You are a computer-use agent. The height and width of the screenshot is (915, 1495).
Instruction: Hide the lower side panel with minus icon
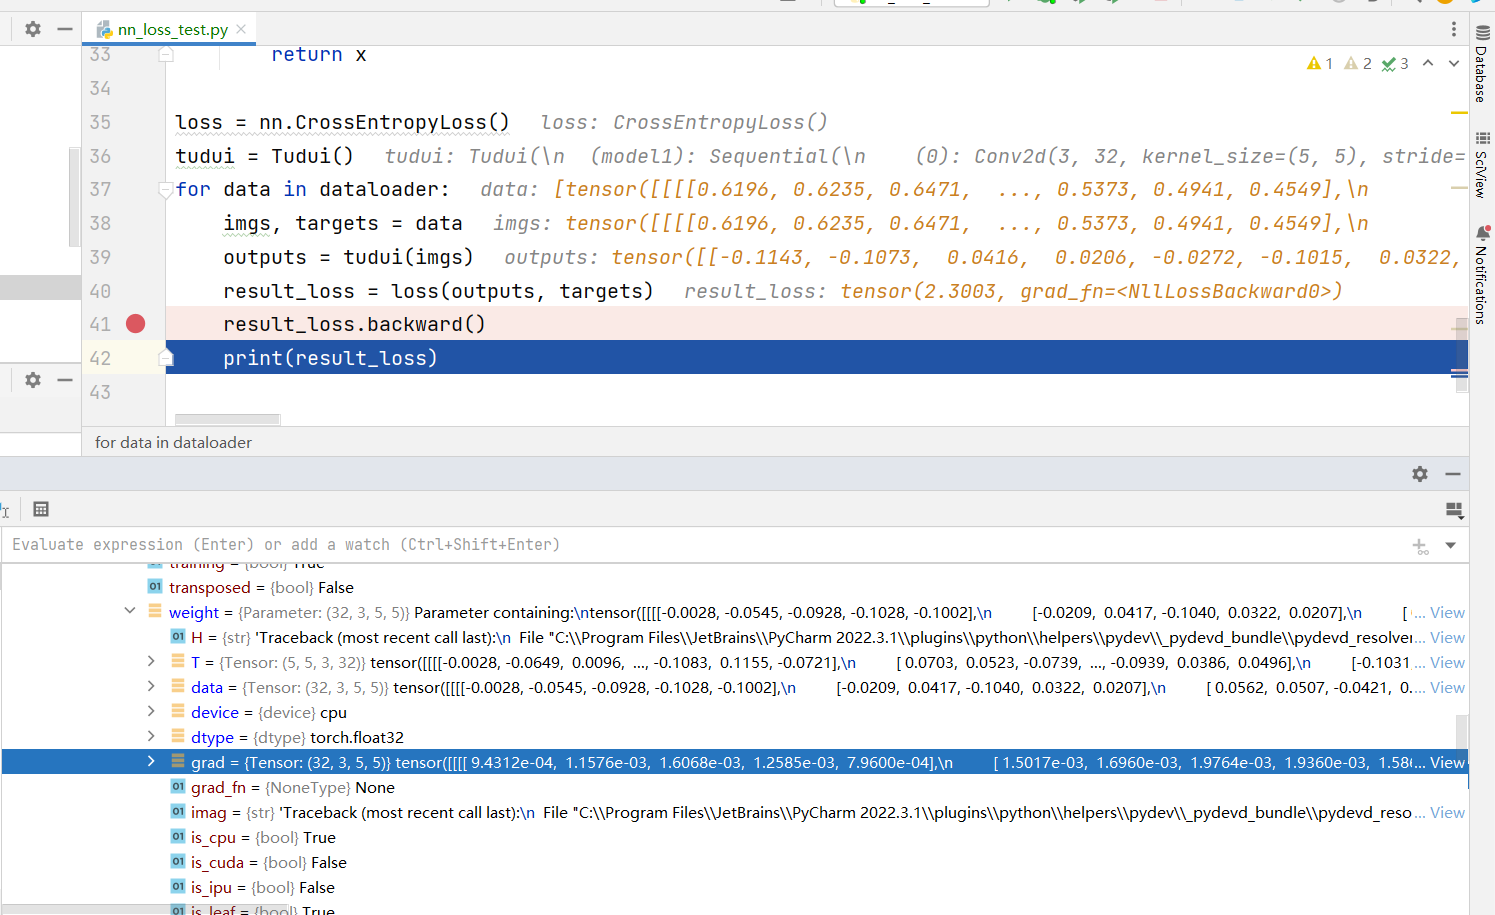(65, 380)
